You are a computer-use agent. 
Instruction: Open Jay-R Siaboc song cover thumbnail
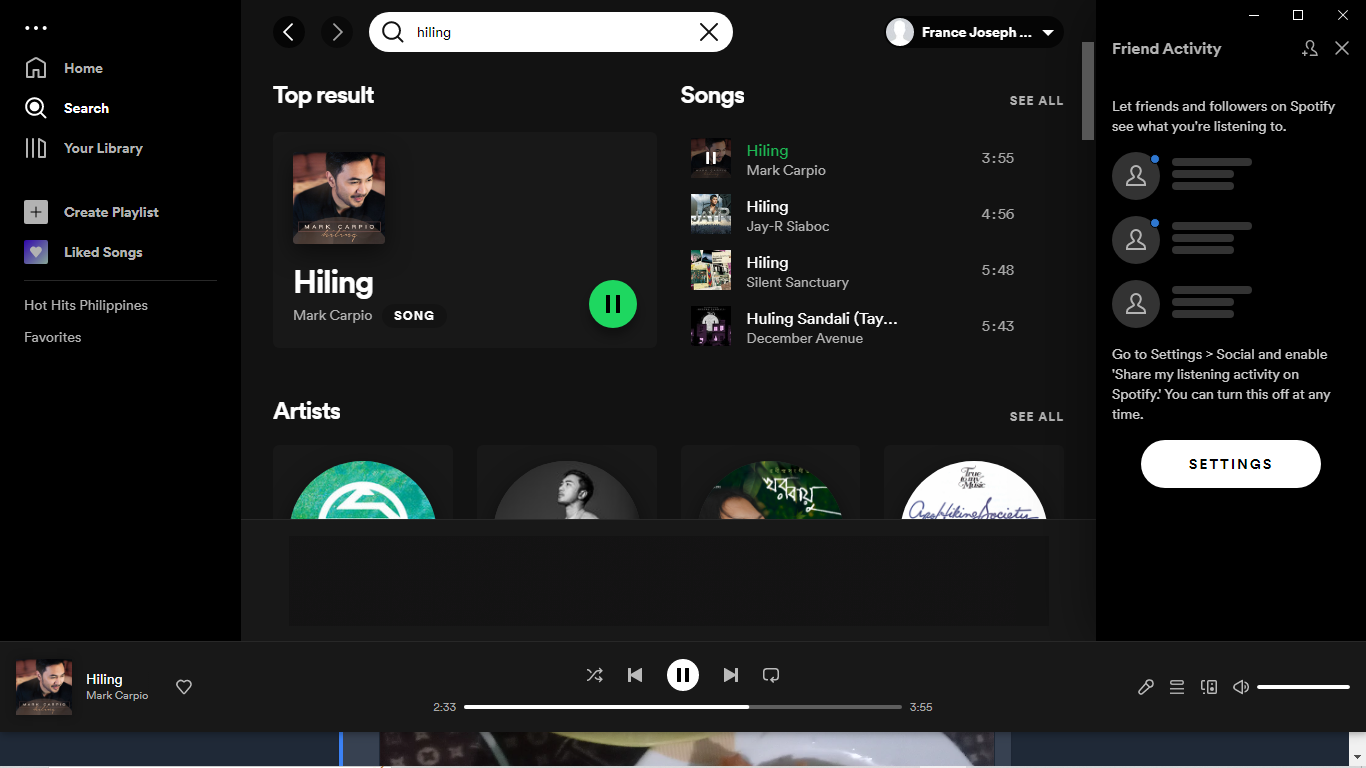pyautogui.click(x=711, y=214)
